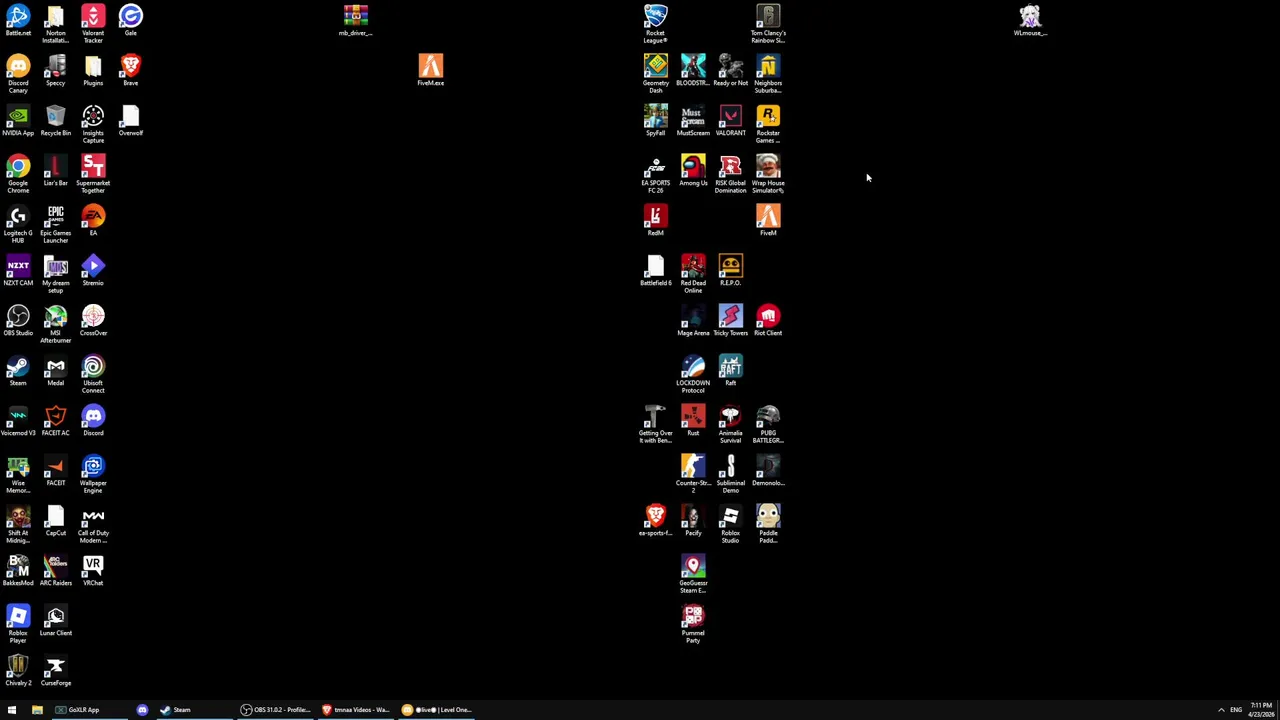Image resolution: width=1280 pixels, height=720 pixels.
Task: Select the Geometry Dash icon
Action: point(655,74)
